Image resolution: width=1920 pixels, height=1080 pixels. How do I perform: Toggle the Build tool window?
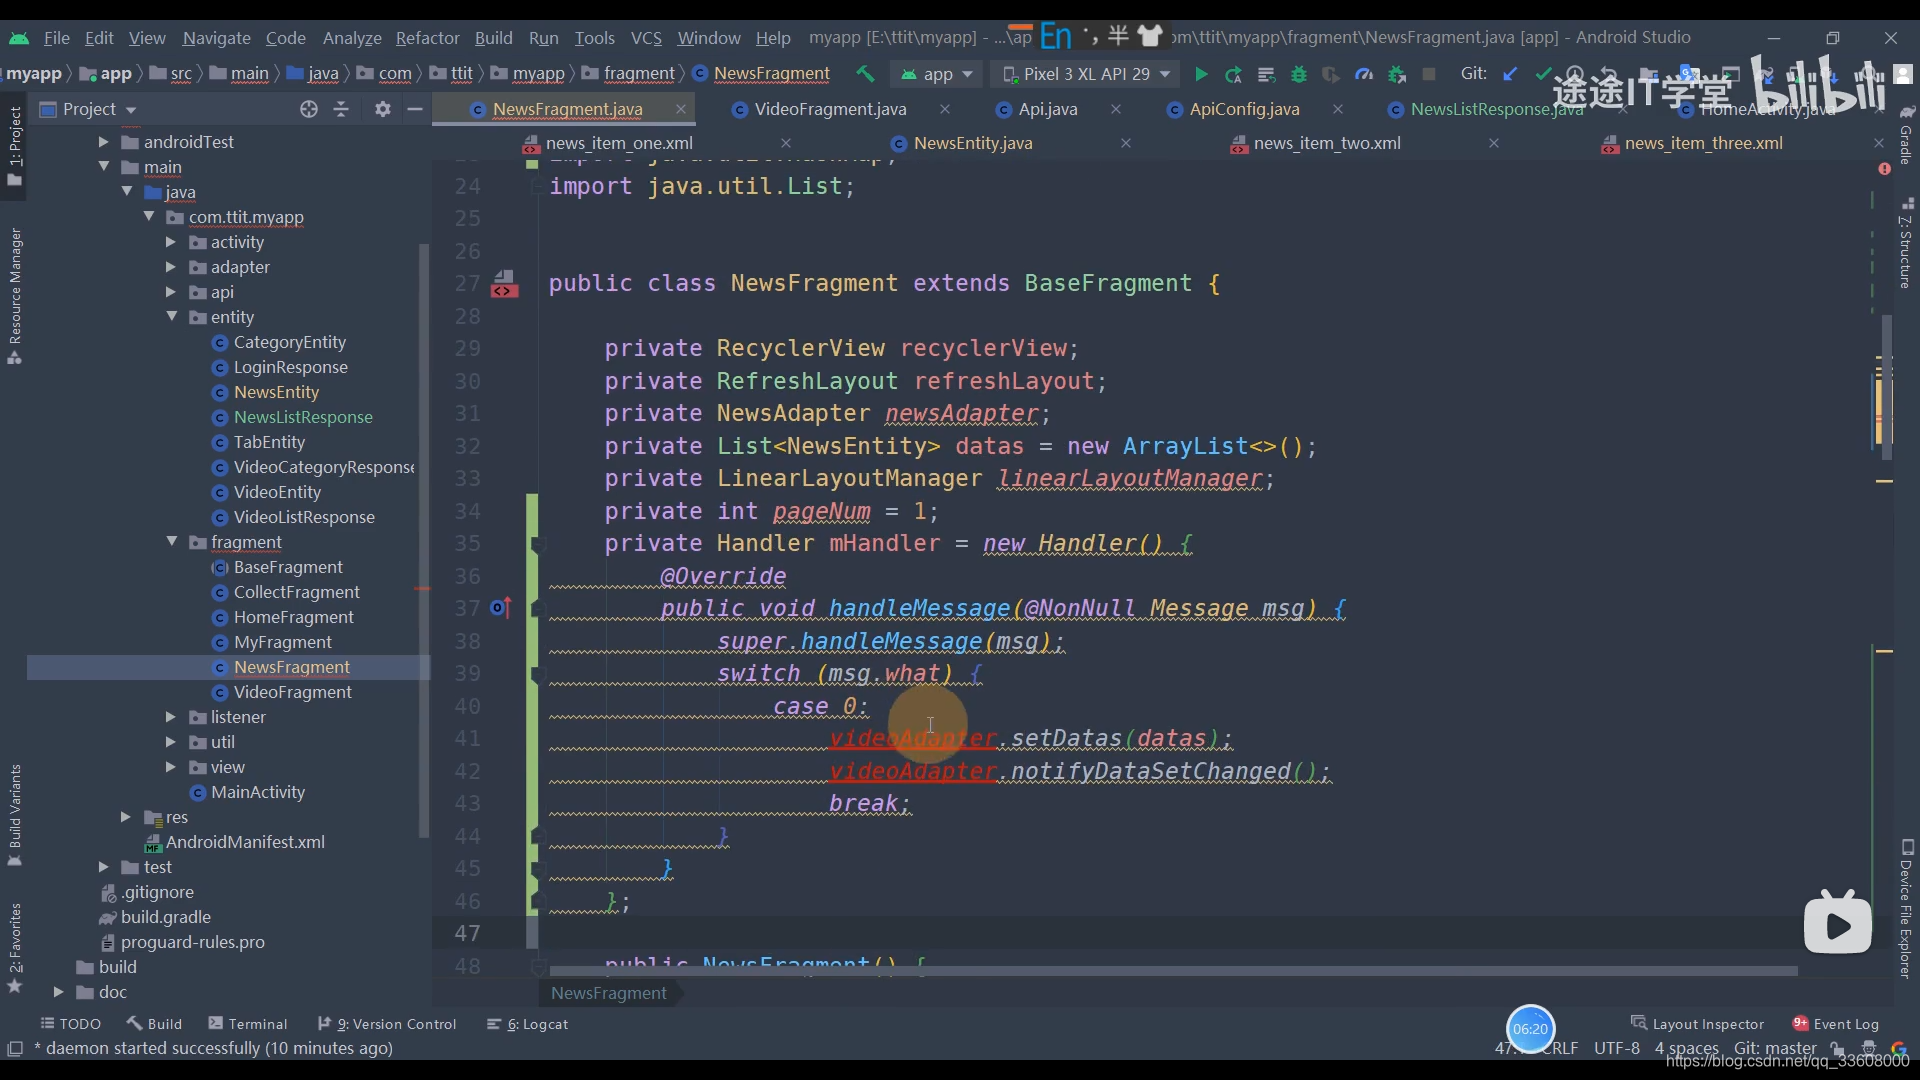[154, 1024]
